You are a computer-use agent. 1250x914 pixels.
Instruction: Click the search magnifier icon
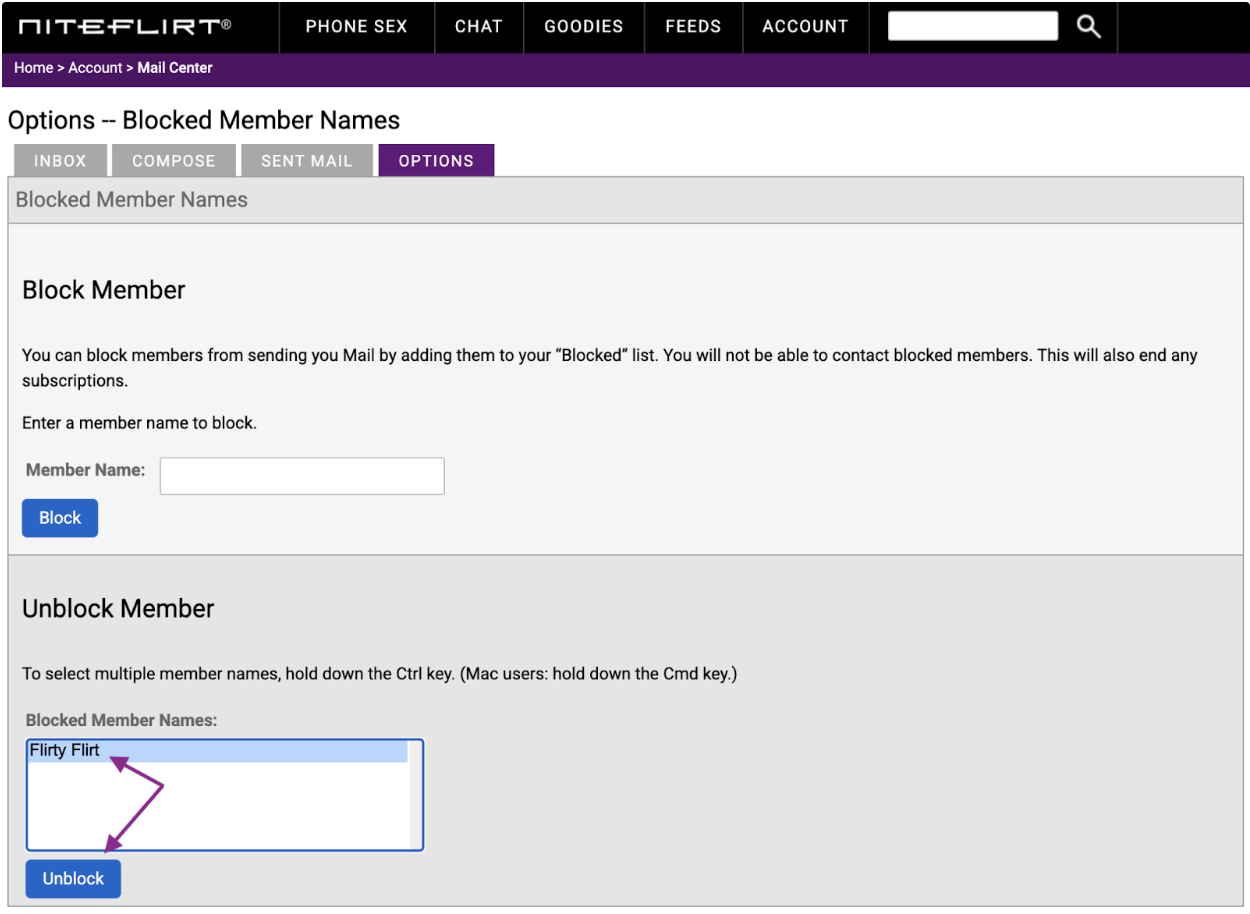pos(1088,27)
